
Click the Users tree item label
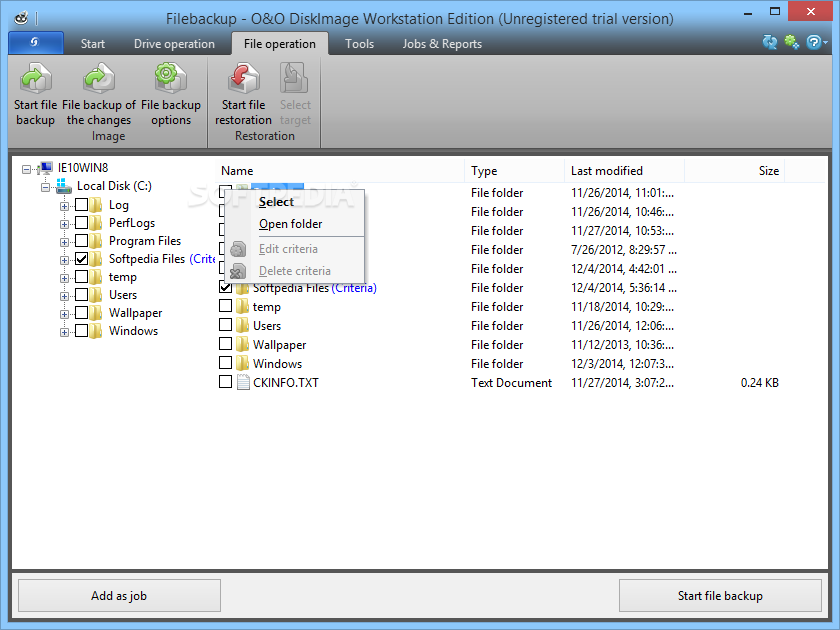click(x=123, y=295)
